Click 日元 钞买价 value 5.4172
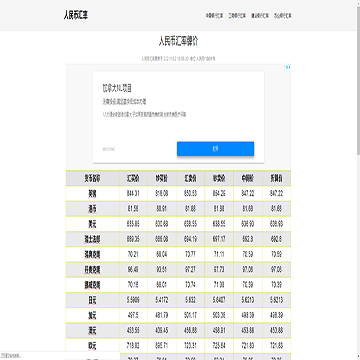Screen dimensions: 360x360 162,300
